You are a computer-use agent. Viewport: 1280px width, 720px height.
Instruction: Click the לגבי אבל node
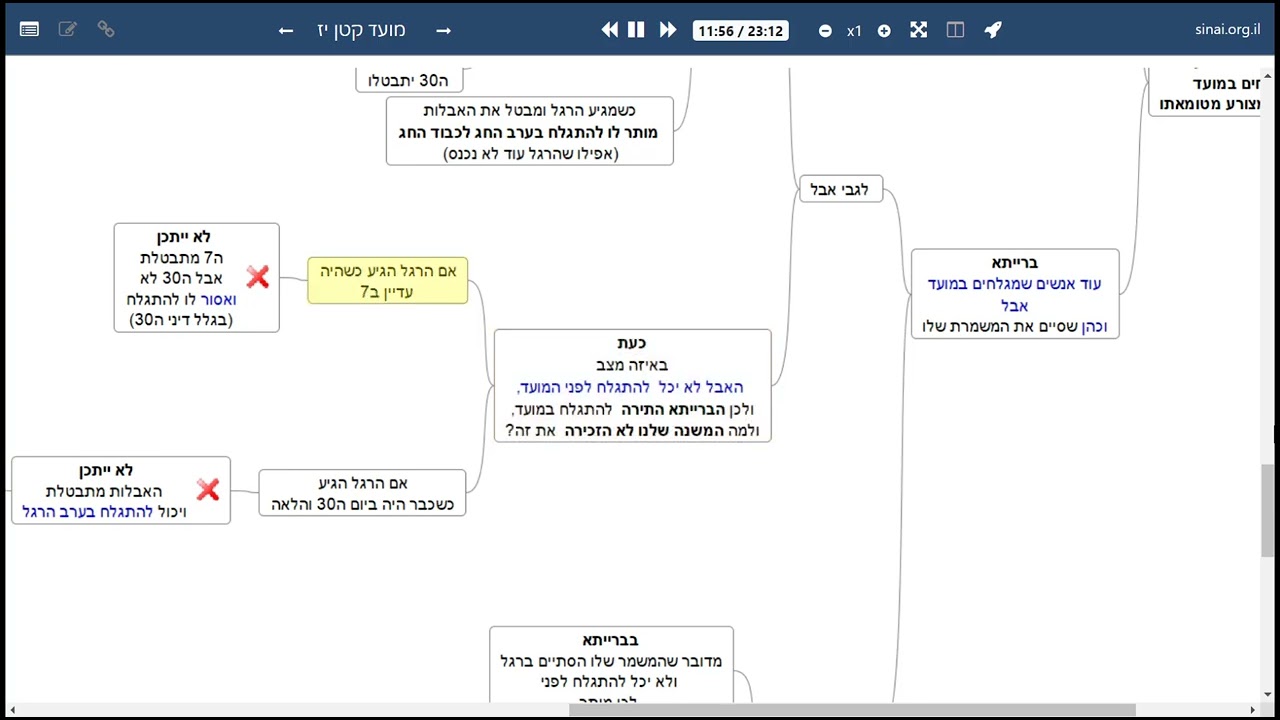[x=840, y=189]
